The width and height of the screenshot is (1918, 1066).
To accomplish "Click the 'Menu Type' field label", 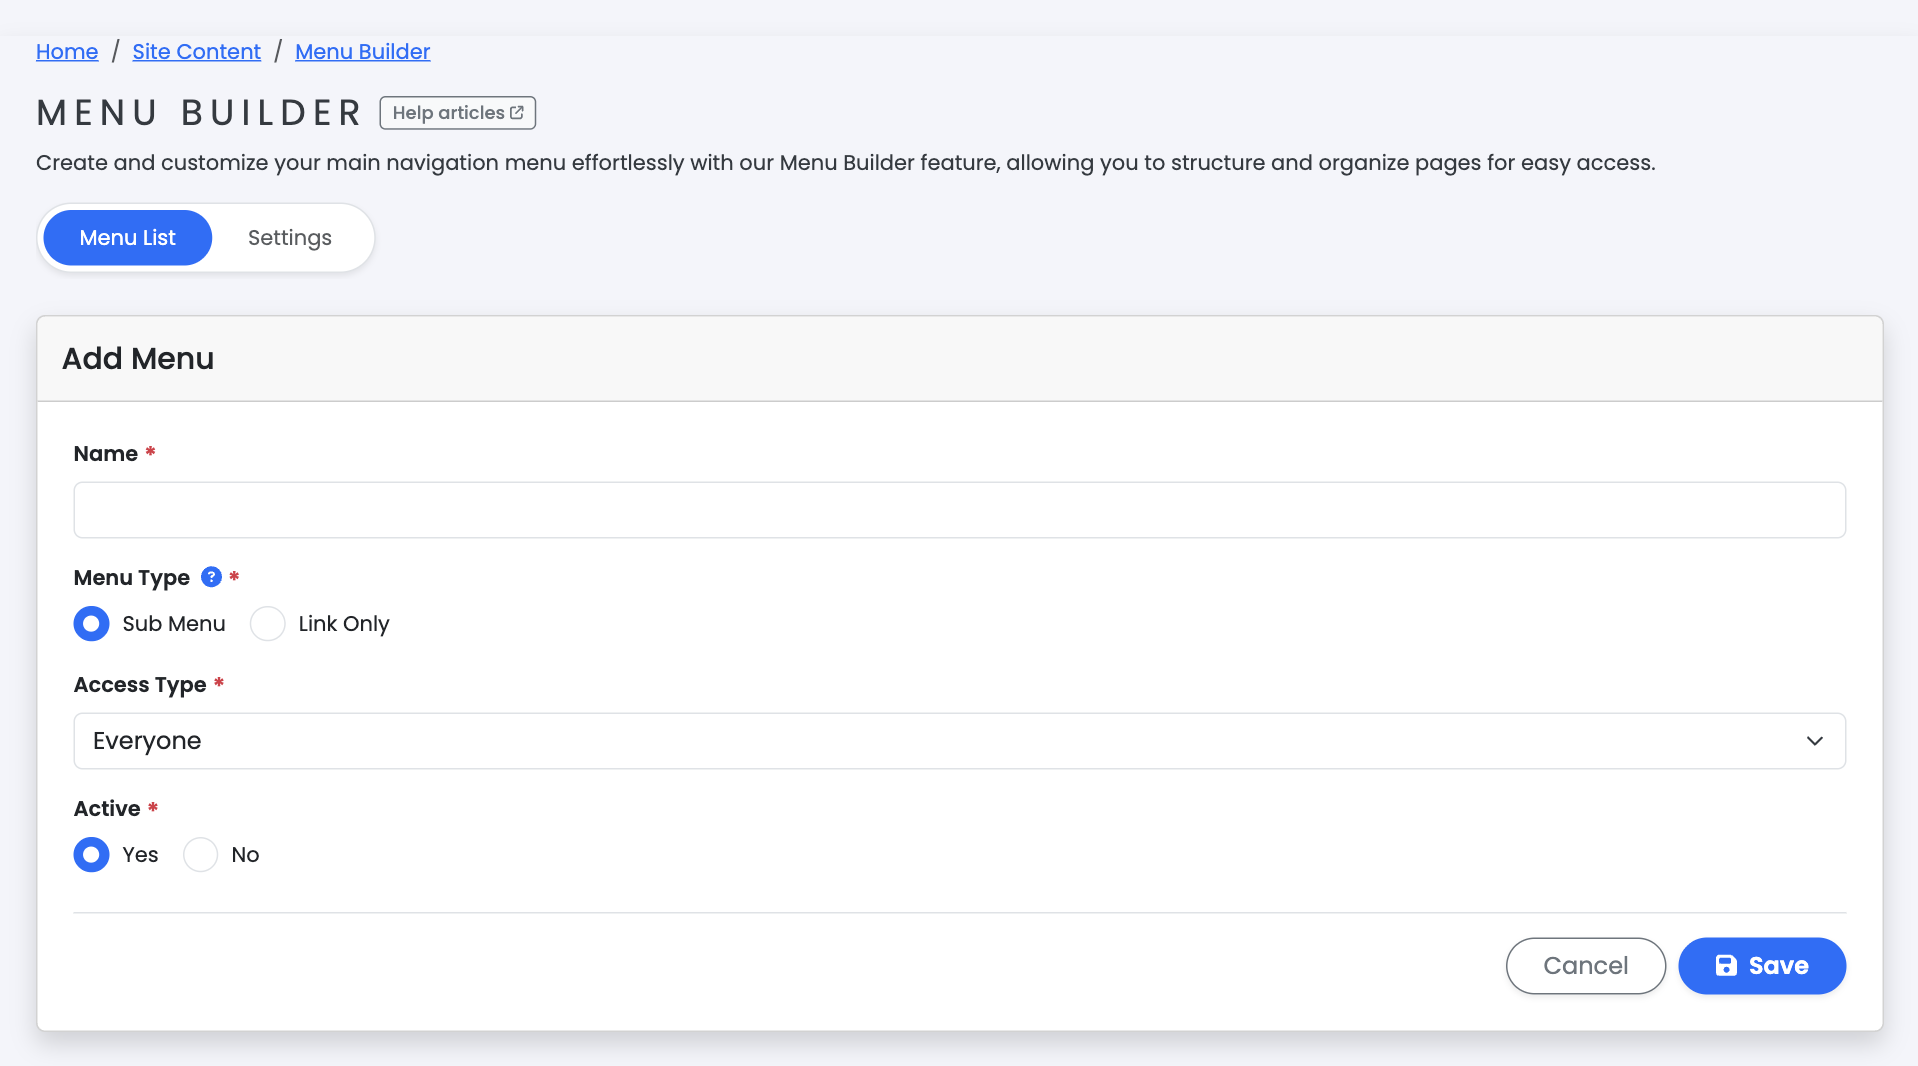I will [132, 578].
